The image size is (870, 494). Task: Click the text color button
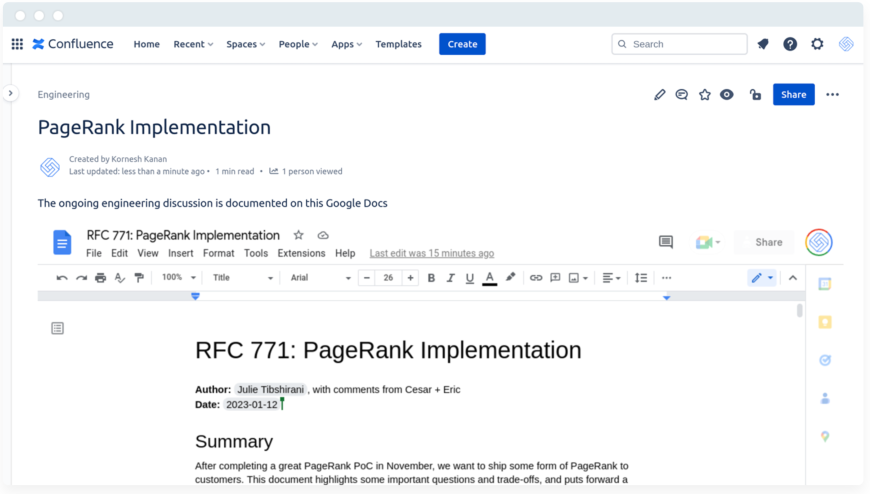coord(489,278)
